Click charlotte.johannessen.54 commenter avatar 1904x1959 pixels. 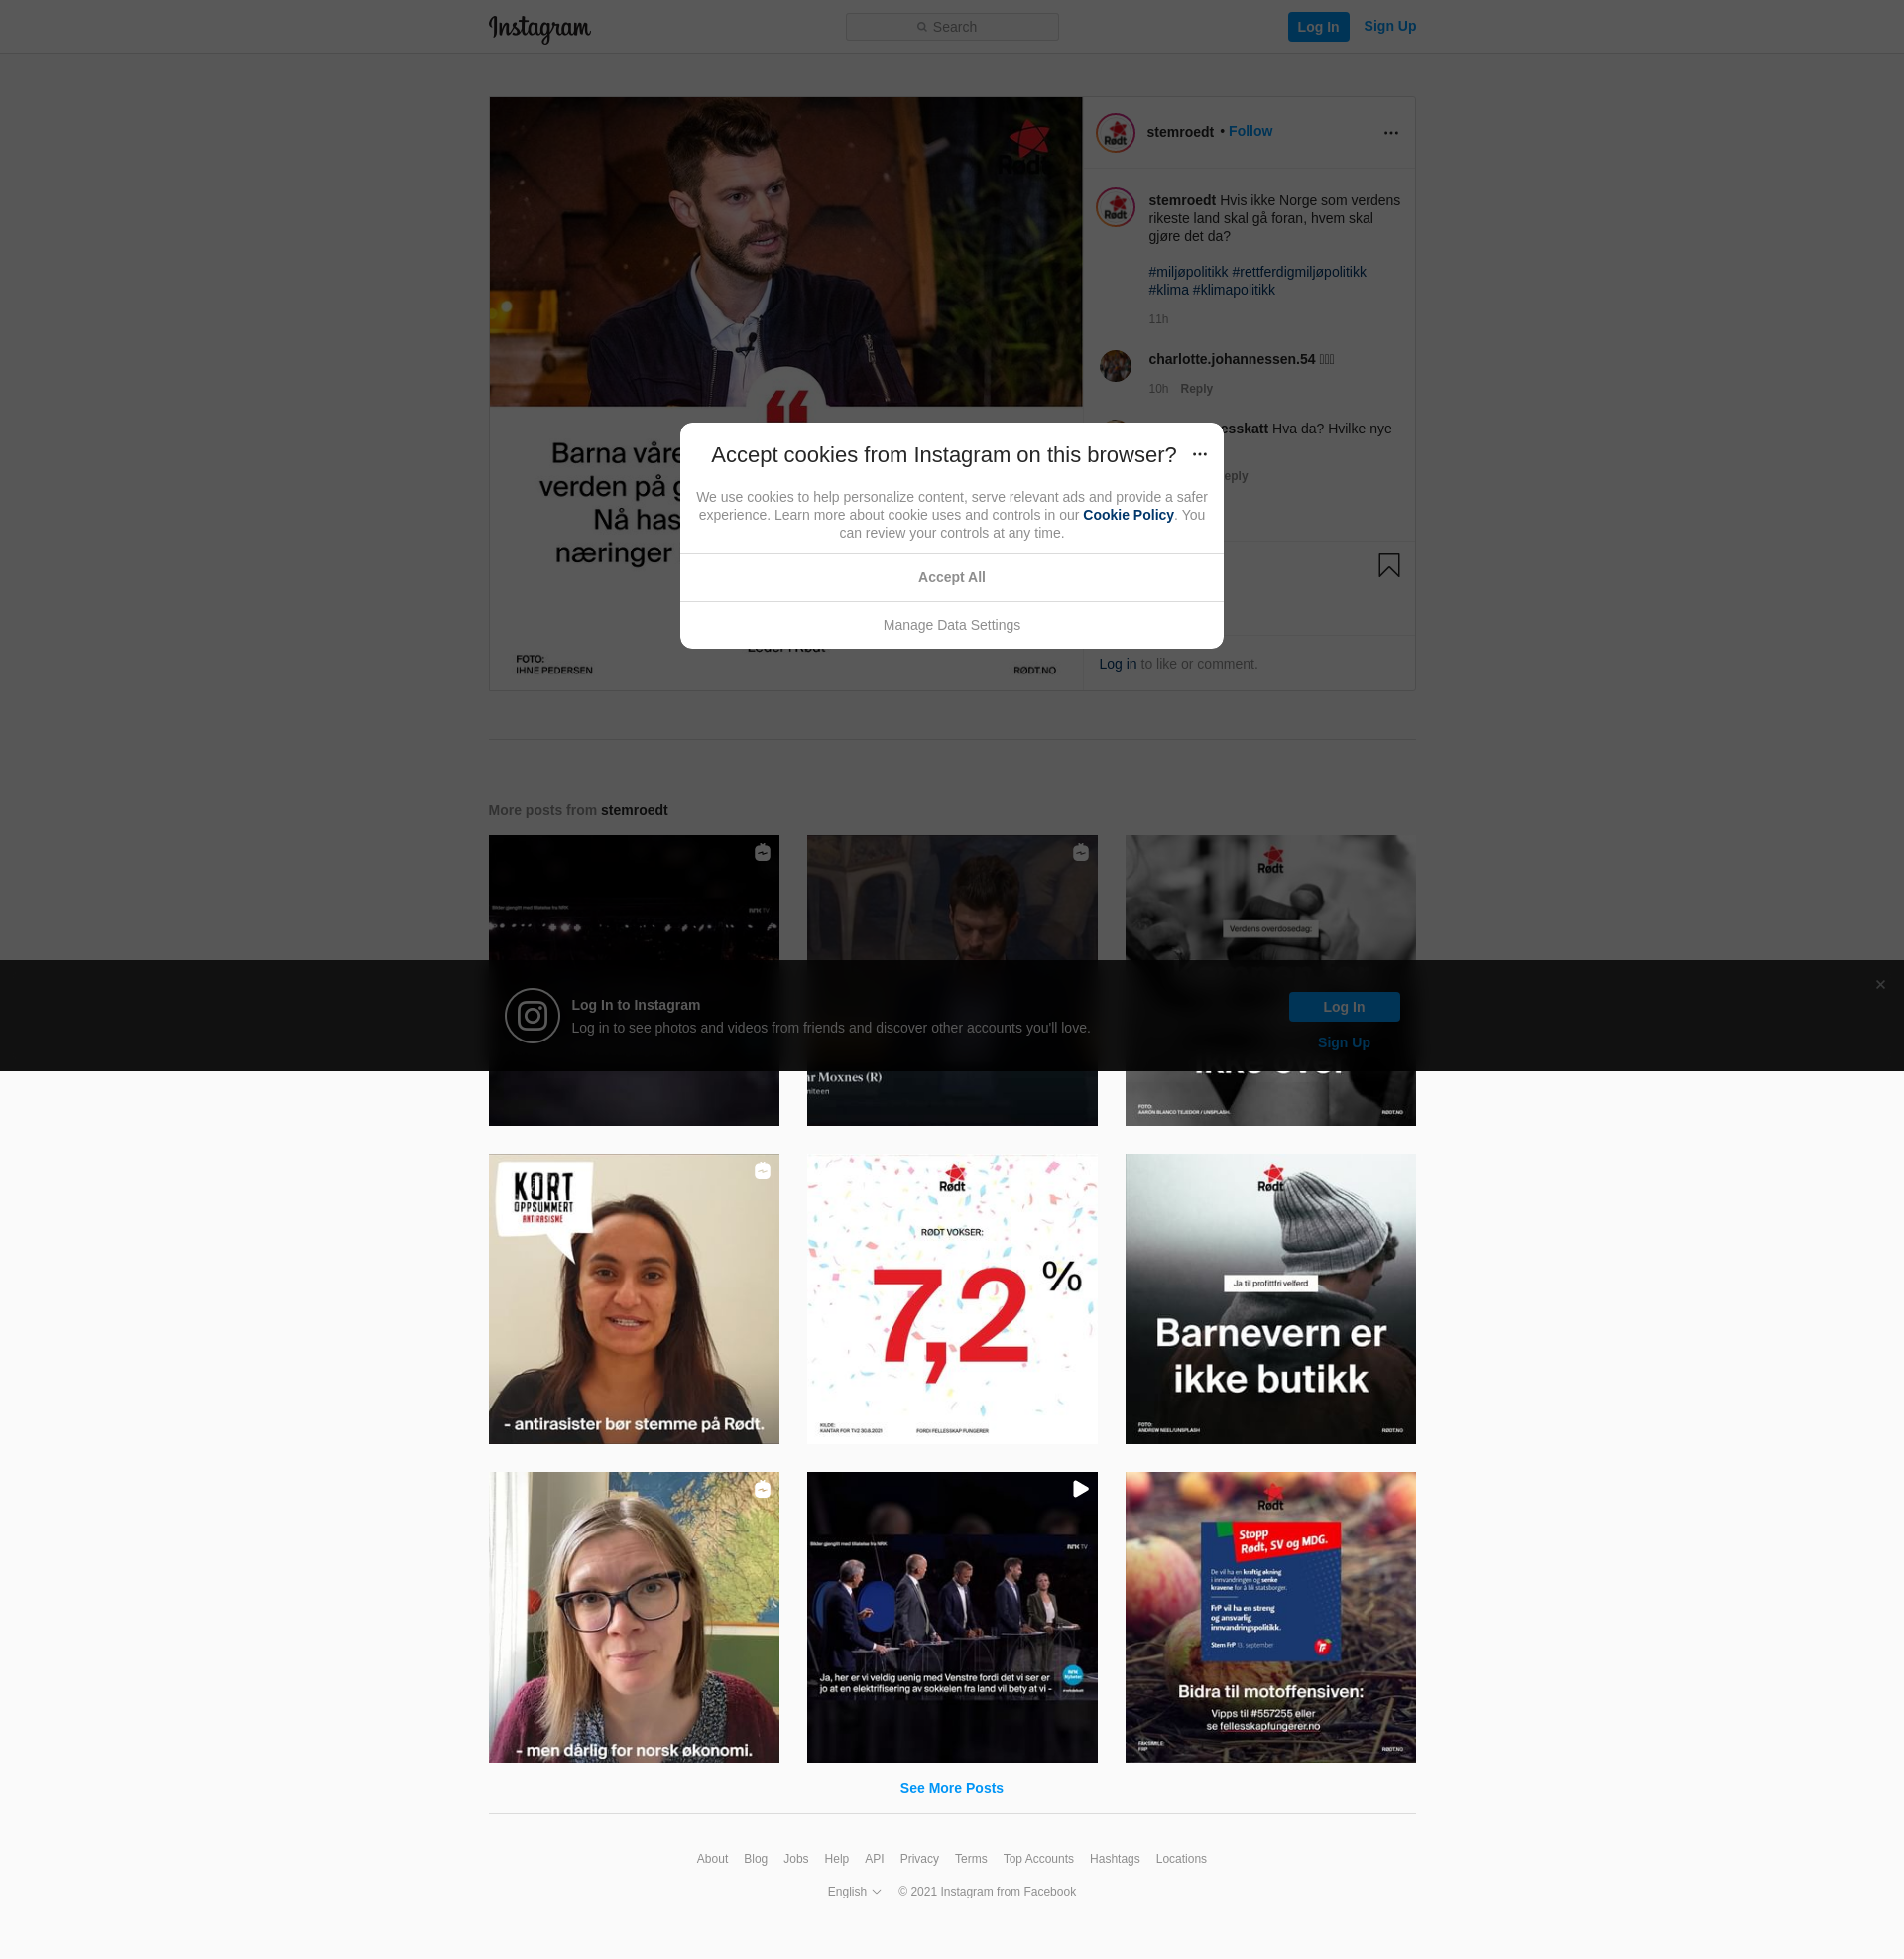[1115, 366]
